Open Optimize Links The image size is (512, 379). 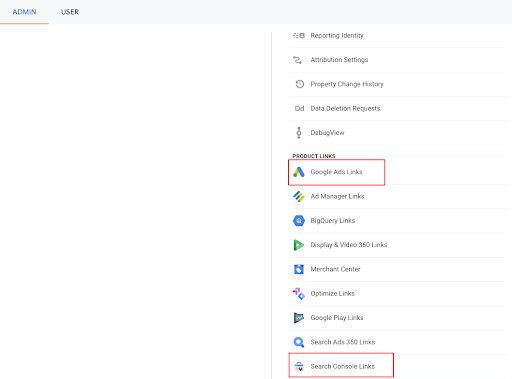click(333, 293)
